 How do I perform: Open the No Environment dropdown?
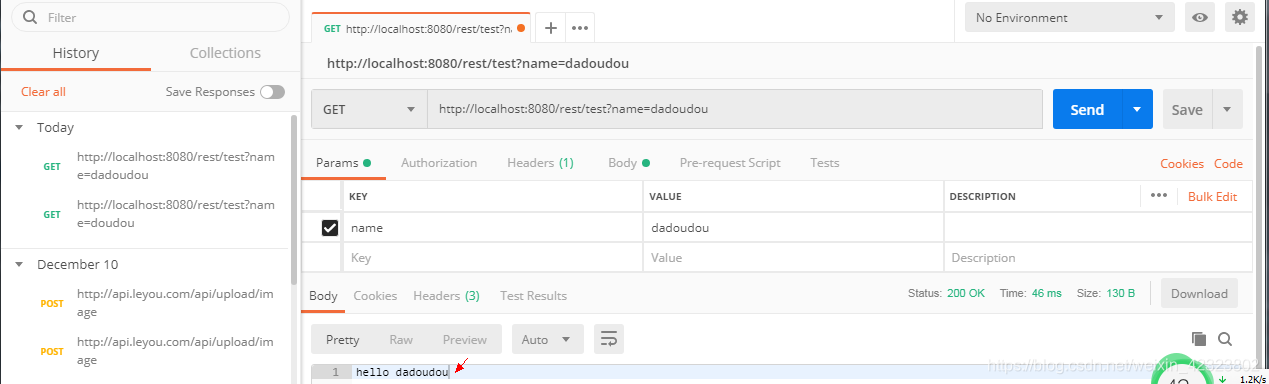[x=1069, y=17]
